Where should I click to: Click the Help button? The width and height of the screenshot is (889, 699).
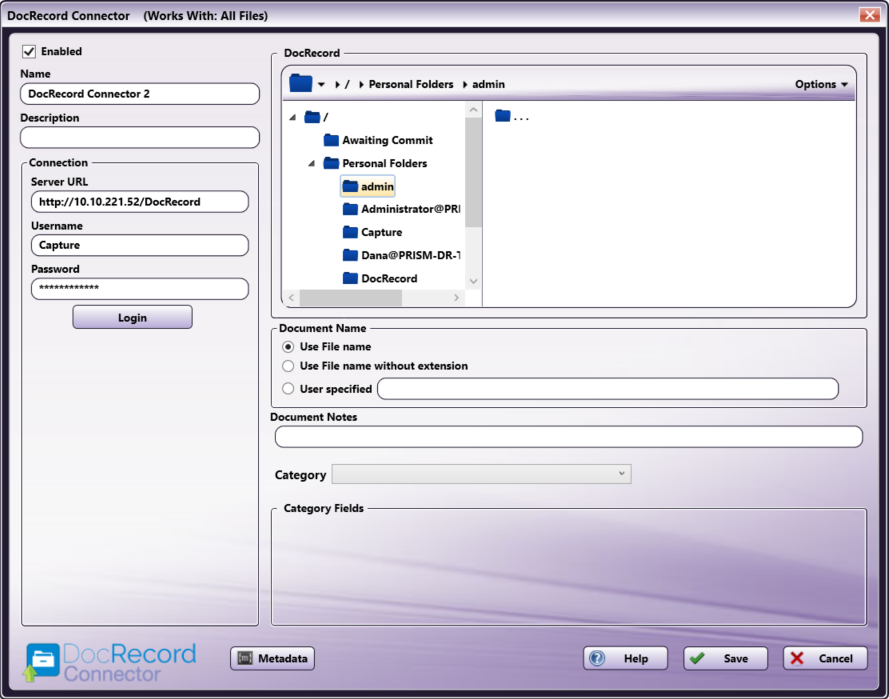(625, 658)
